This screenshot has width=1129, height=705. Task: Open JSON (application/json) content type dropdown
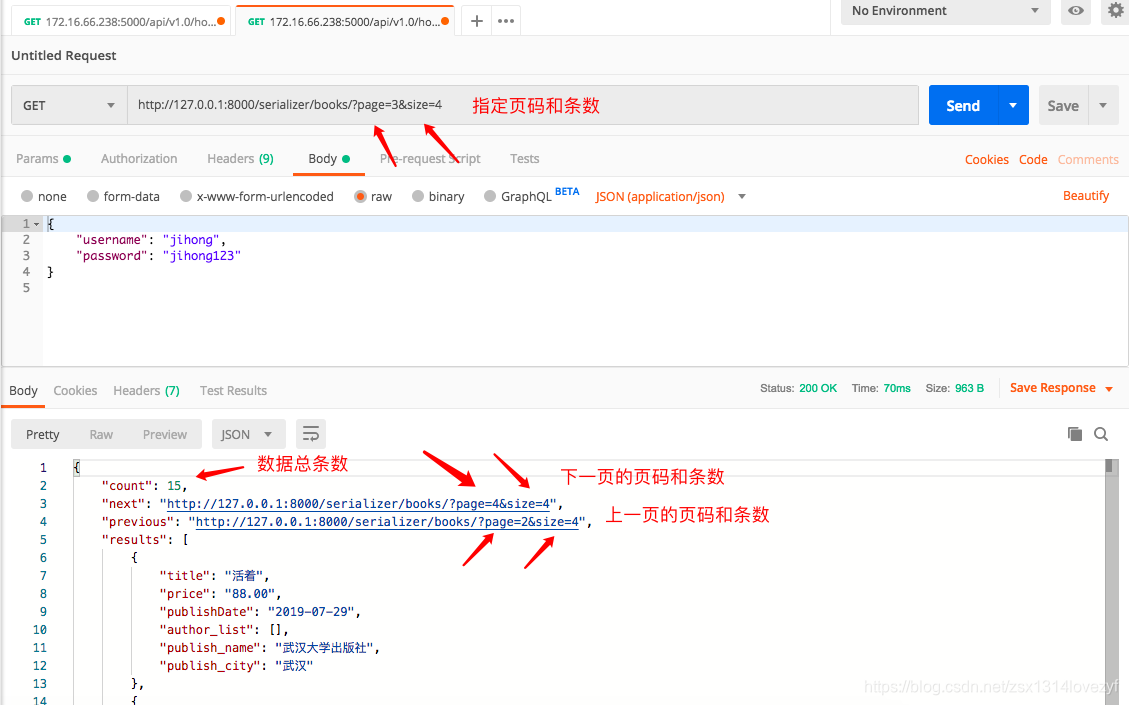tap(670, 197)
